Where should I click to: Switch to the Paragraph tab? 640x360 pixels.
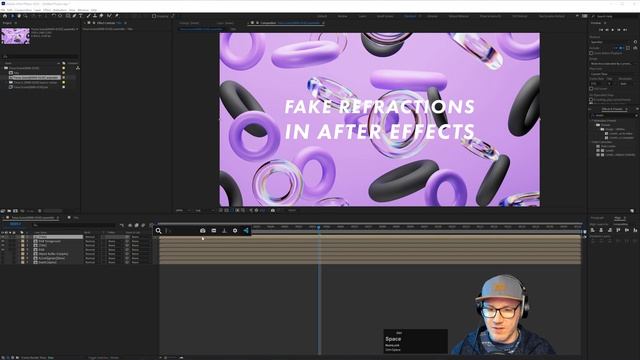click(597, 218)
